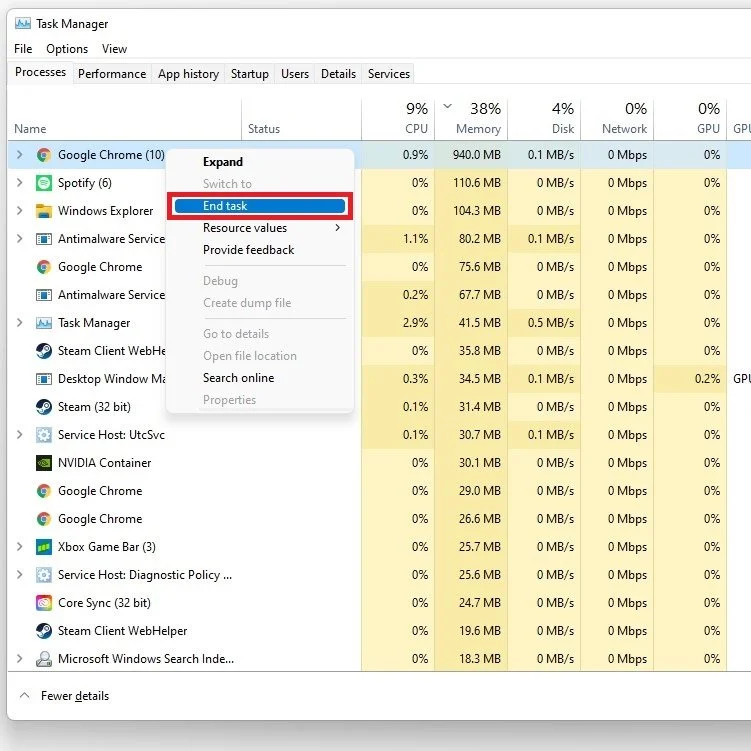The image size is (751, 751).
Task: Open the Services tab
Action: click(x=389, y=74)
